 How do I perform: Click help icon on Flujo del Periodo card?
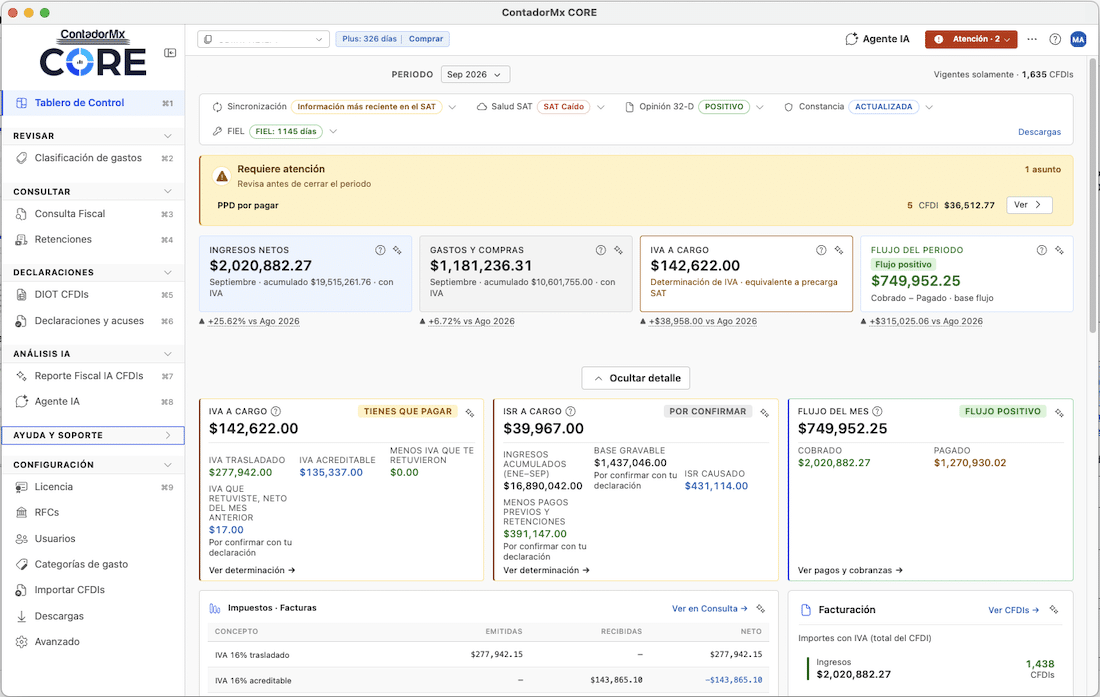(1042, 250)
